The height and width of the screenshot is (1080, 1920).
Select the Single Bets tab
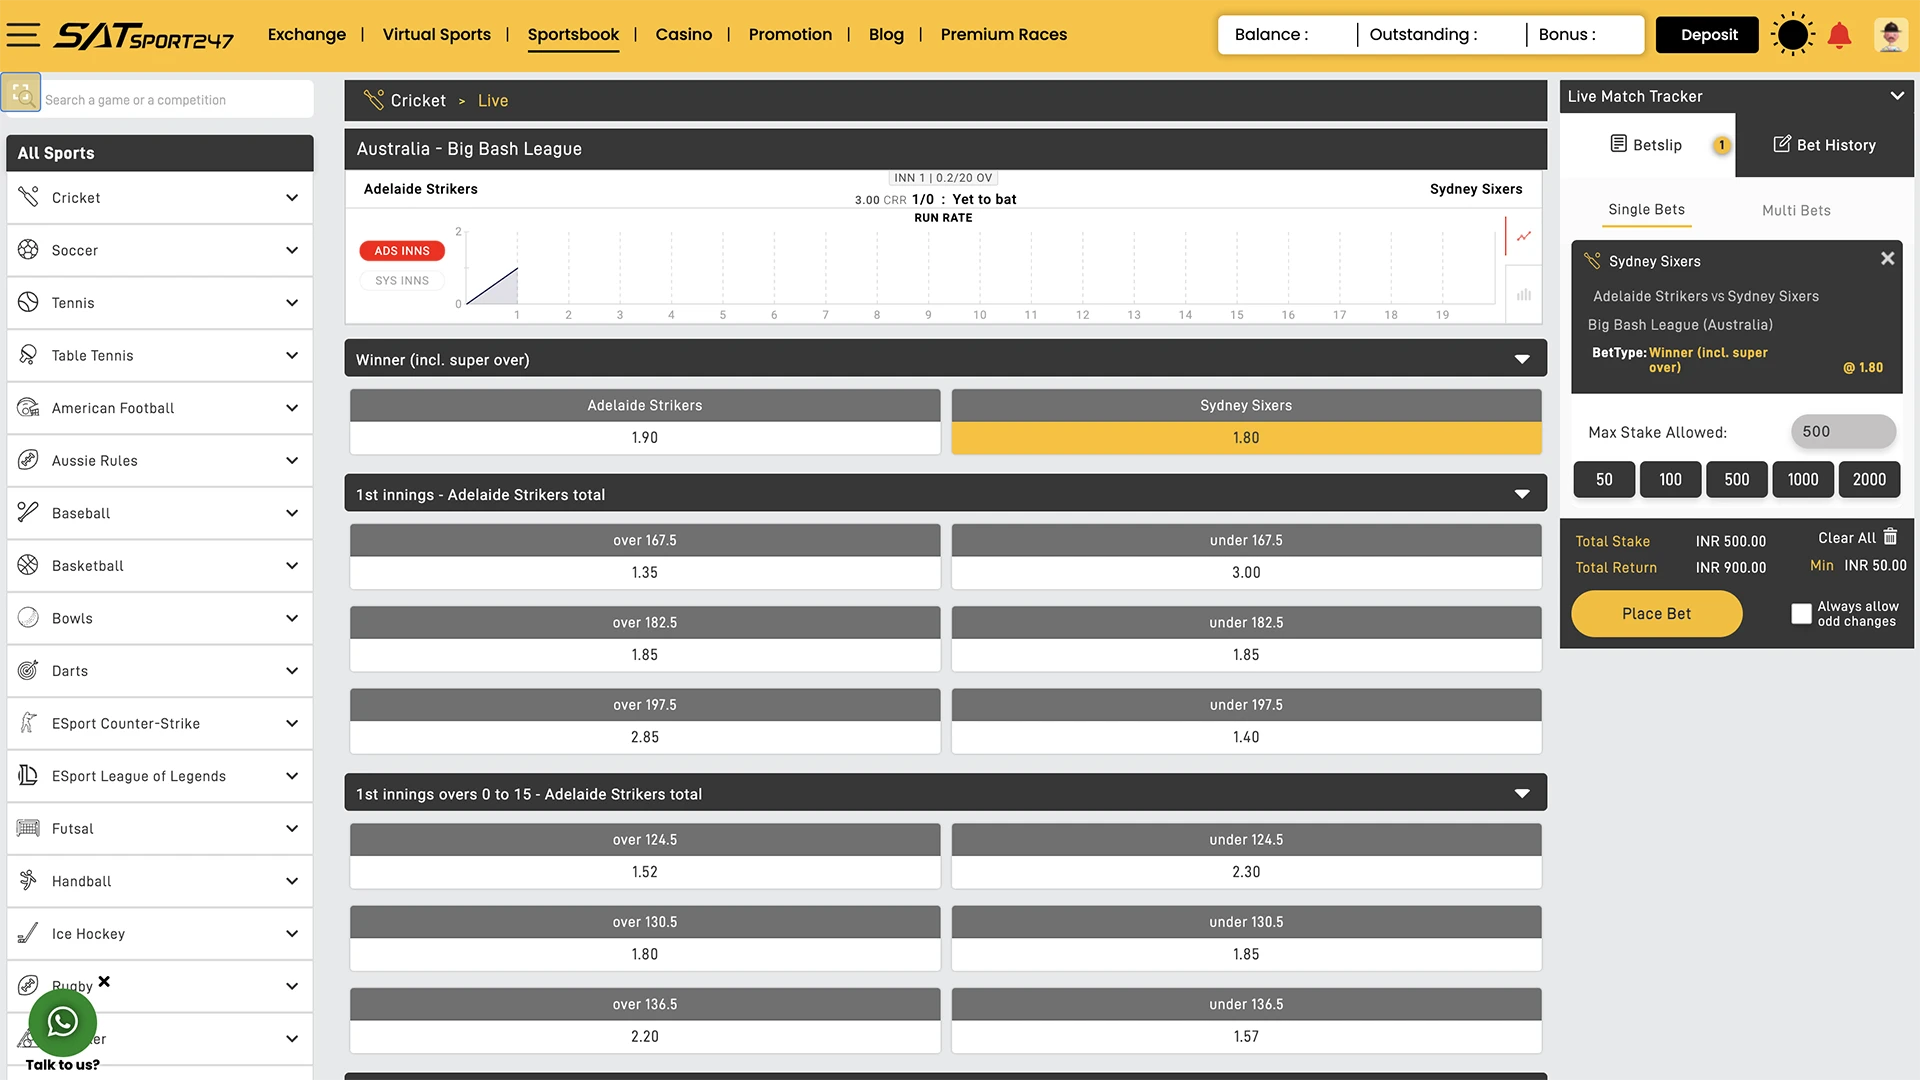(1646, 210)
